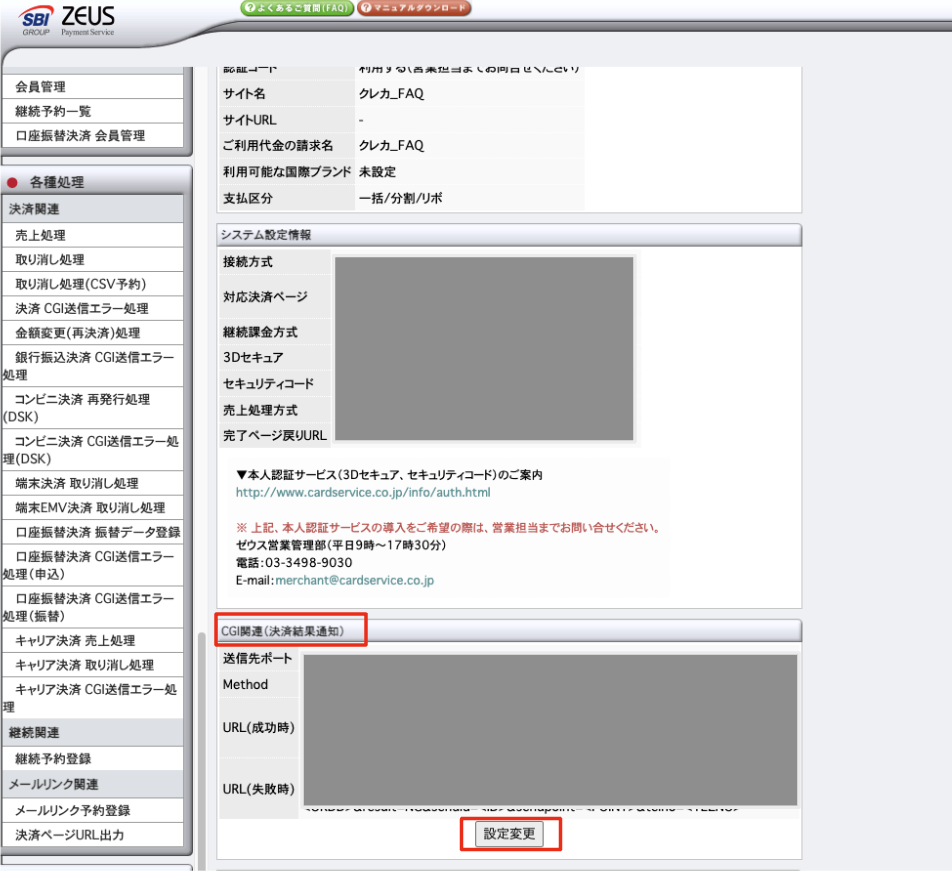Click the 継続関連 group heading
The width and height of the screenshot is (952, 875).
93,732
